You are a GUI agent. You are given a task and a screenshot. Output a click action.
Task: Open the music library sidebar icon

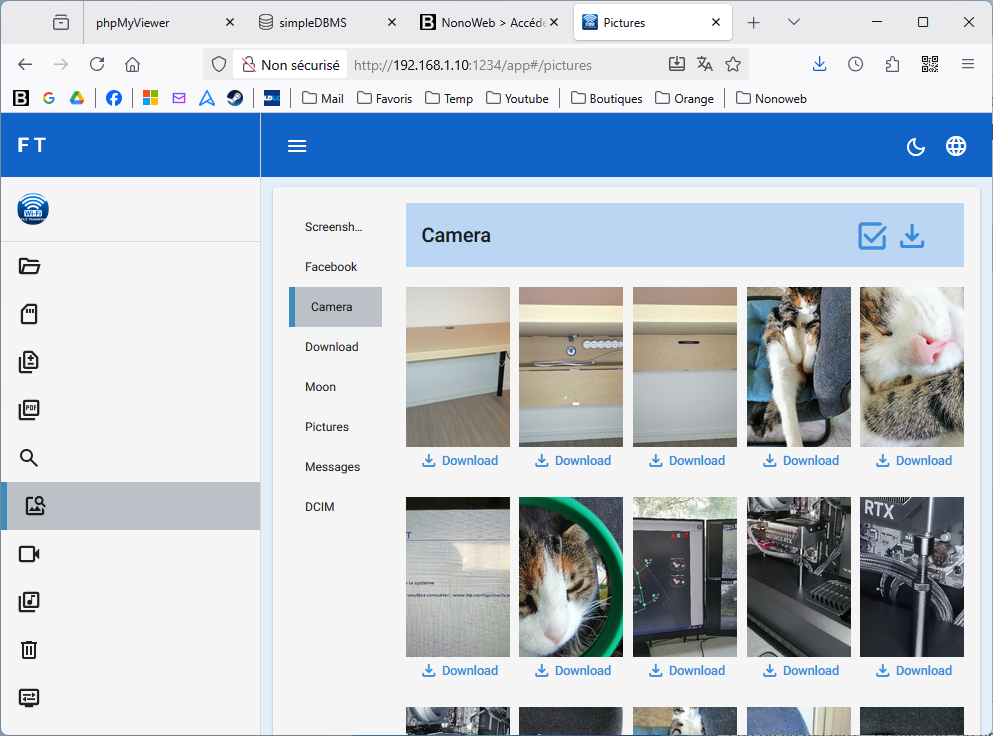29,602
